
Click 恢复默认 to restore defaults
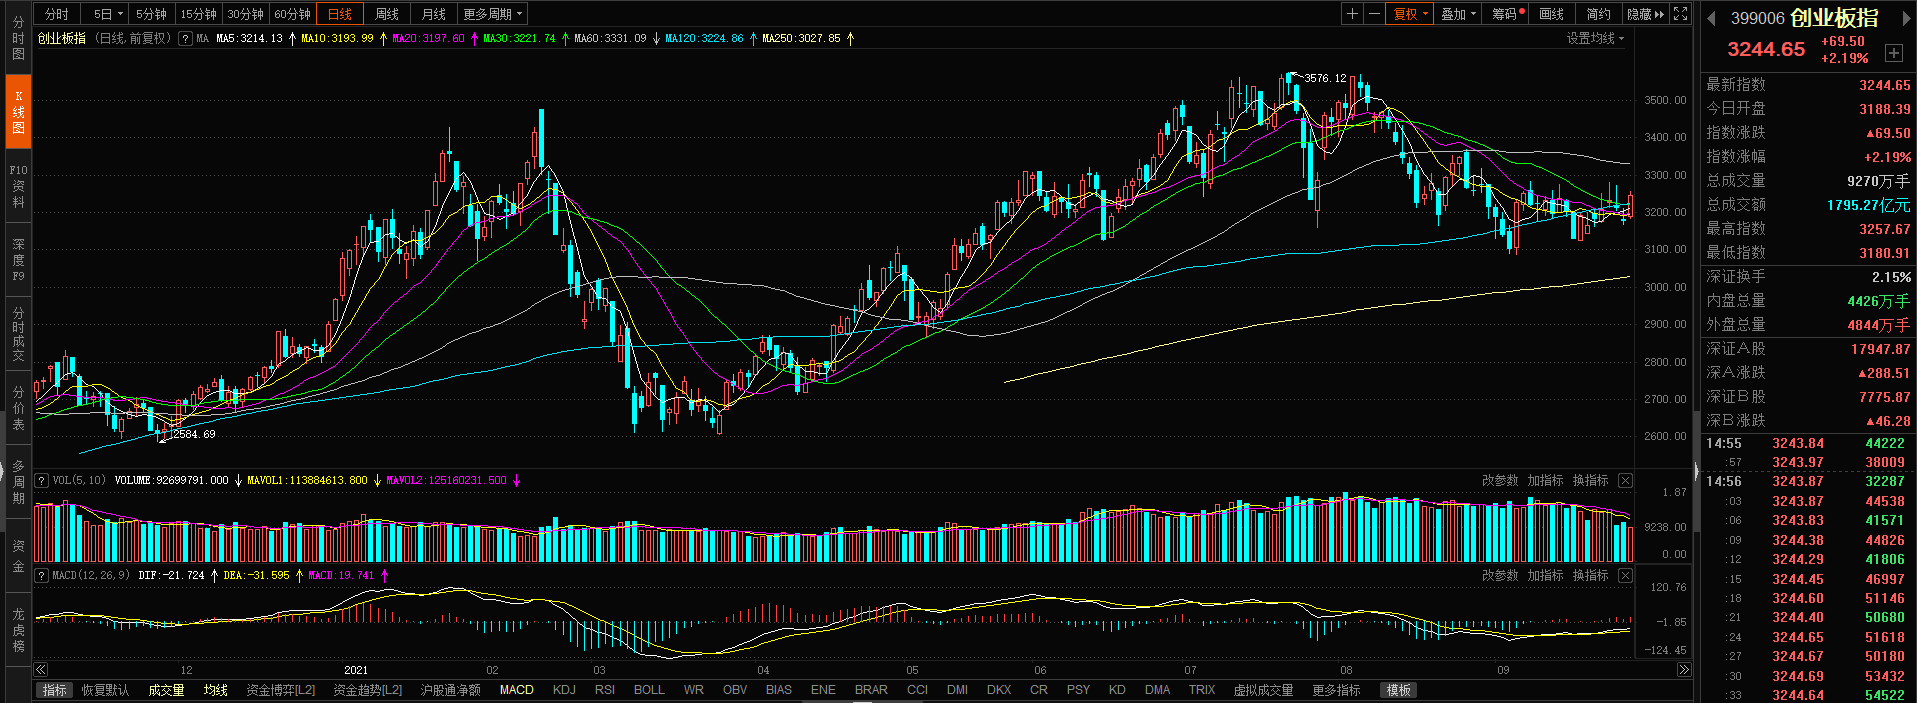point(105,690)
